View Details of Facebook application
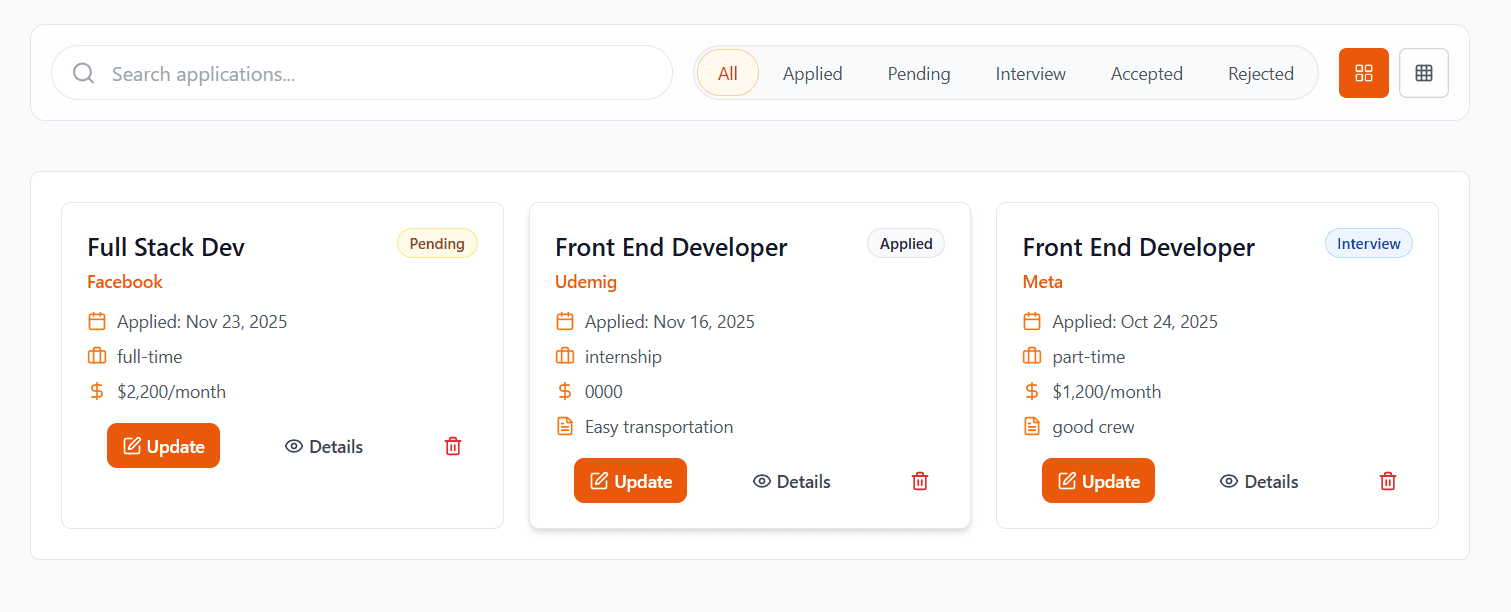The height and width of the screenshot is (612, 1511). click(x=324, y=446)
